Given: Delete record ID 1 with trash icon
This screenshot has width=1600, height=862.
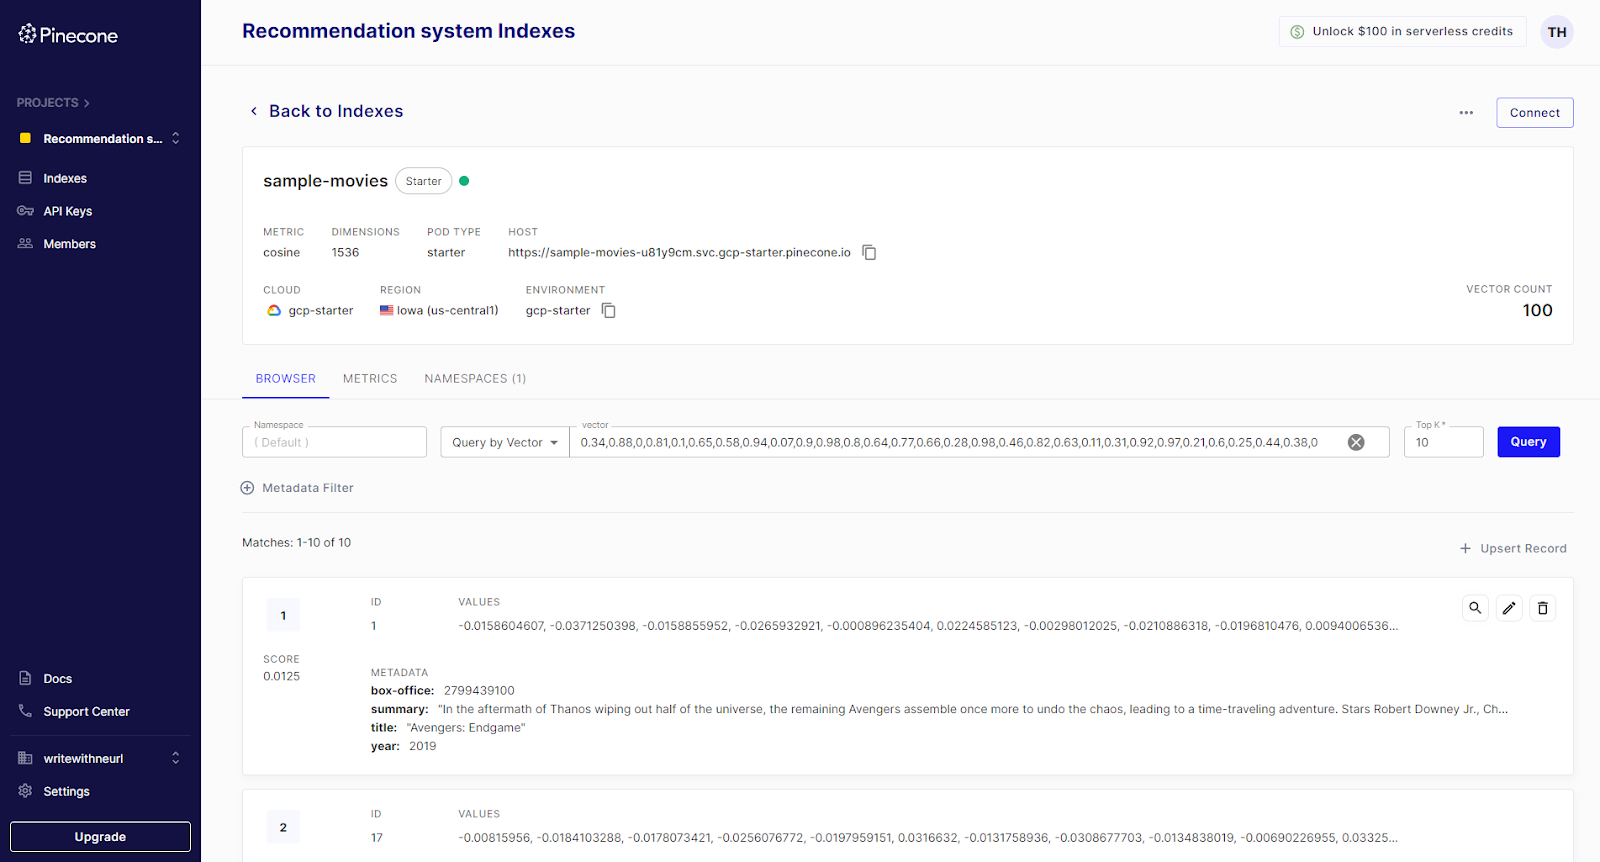Looking at the screenshot, I should (1543, 608).
